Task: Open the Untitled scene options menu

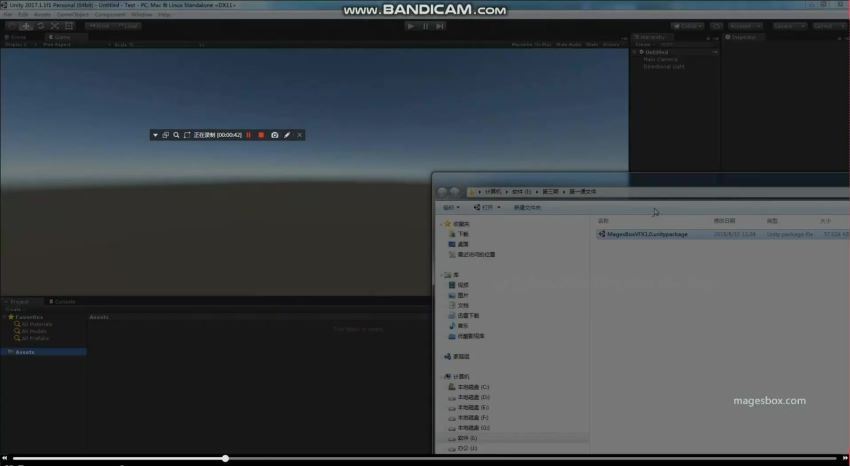Action: (715, 52)
